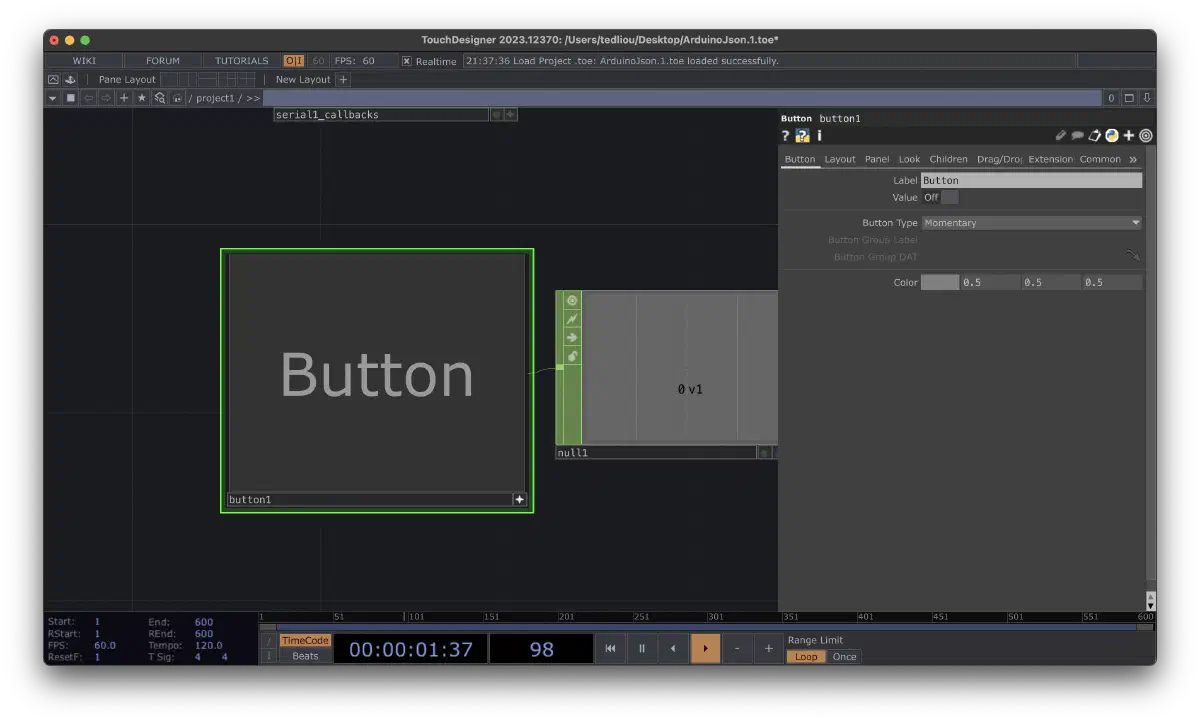Open the TUTORIALS menu item

tap(240, 60)
